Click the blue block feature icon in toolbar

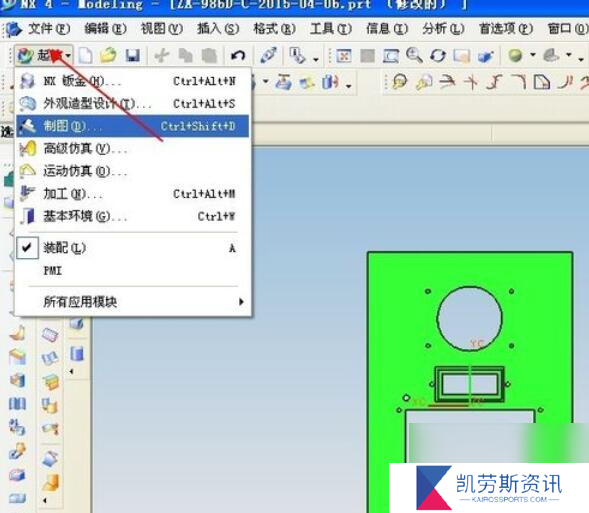coord(331,82)
